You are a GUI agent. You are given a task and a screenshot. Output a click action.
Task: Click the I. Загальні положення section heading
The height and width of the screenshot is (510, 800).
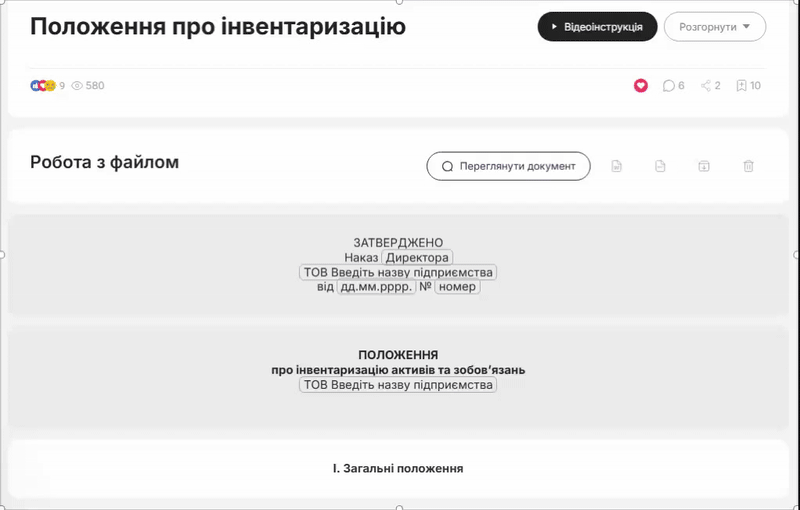(398, 468)
